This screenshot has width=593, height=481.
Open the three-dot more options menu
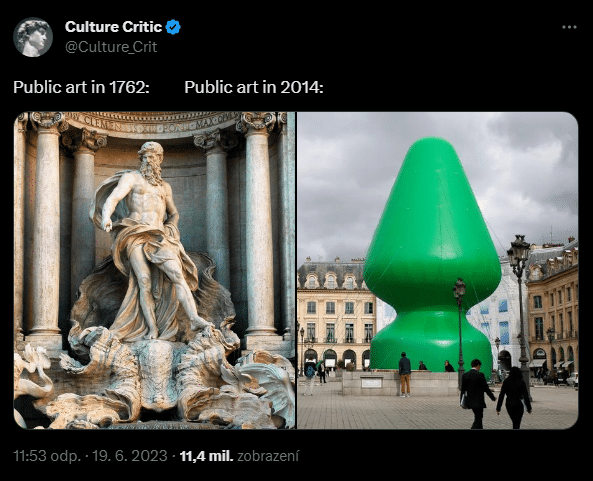click(569, 27)
